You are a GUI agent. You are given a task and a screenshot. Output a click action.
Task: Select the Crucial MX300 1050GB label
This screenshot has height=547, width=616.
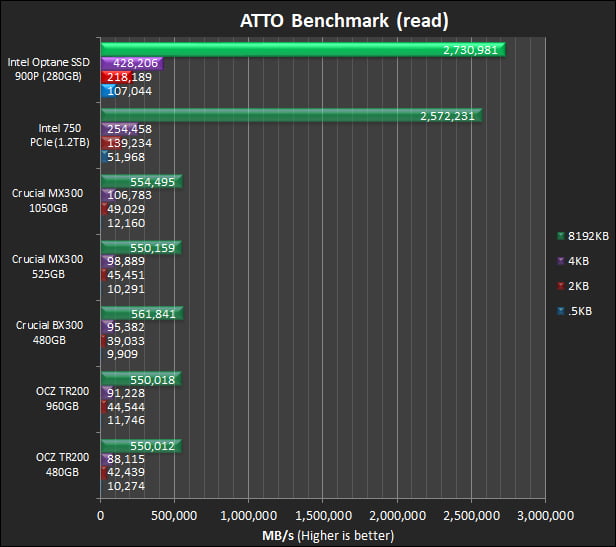click(48, 201)
